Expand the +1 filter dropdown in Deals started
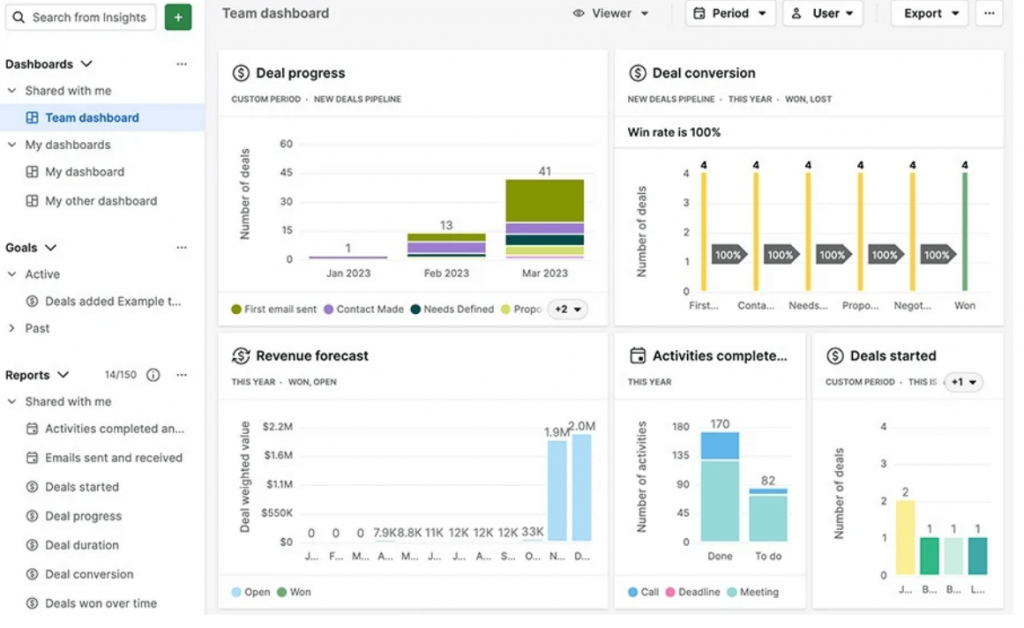1024x628 pixels. (964, 382)
